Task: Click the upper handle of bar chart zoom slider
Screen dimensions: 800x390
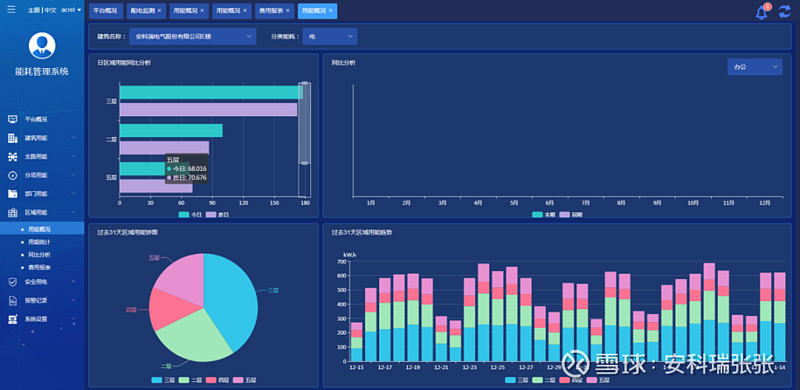Action: 305,83
